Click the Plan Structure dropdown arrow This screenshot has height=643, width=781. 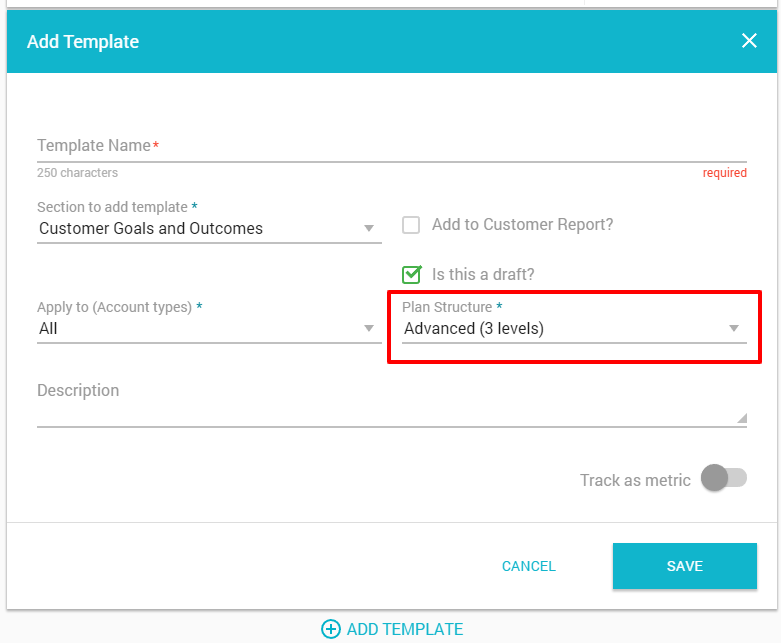pos(734,328)
